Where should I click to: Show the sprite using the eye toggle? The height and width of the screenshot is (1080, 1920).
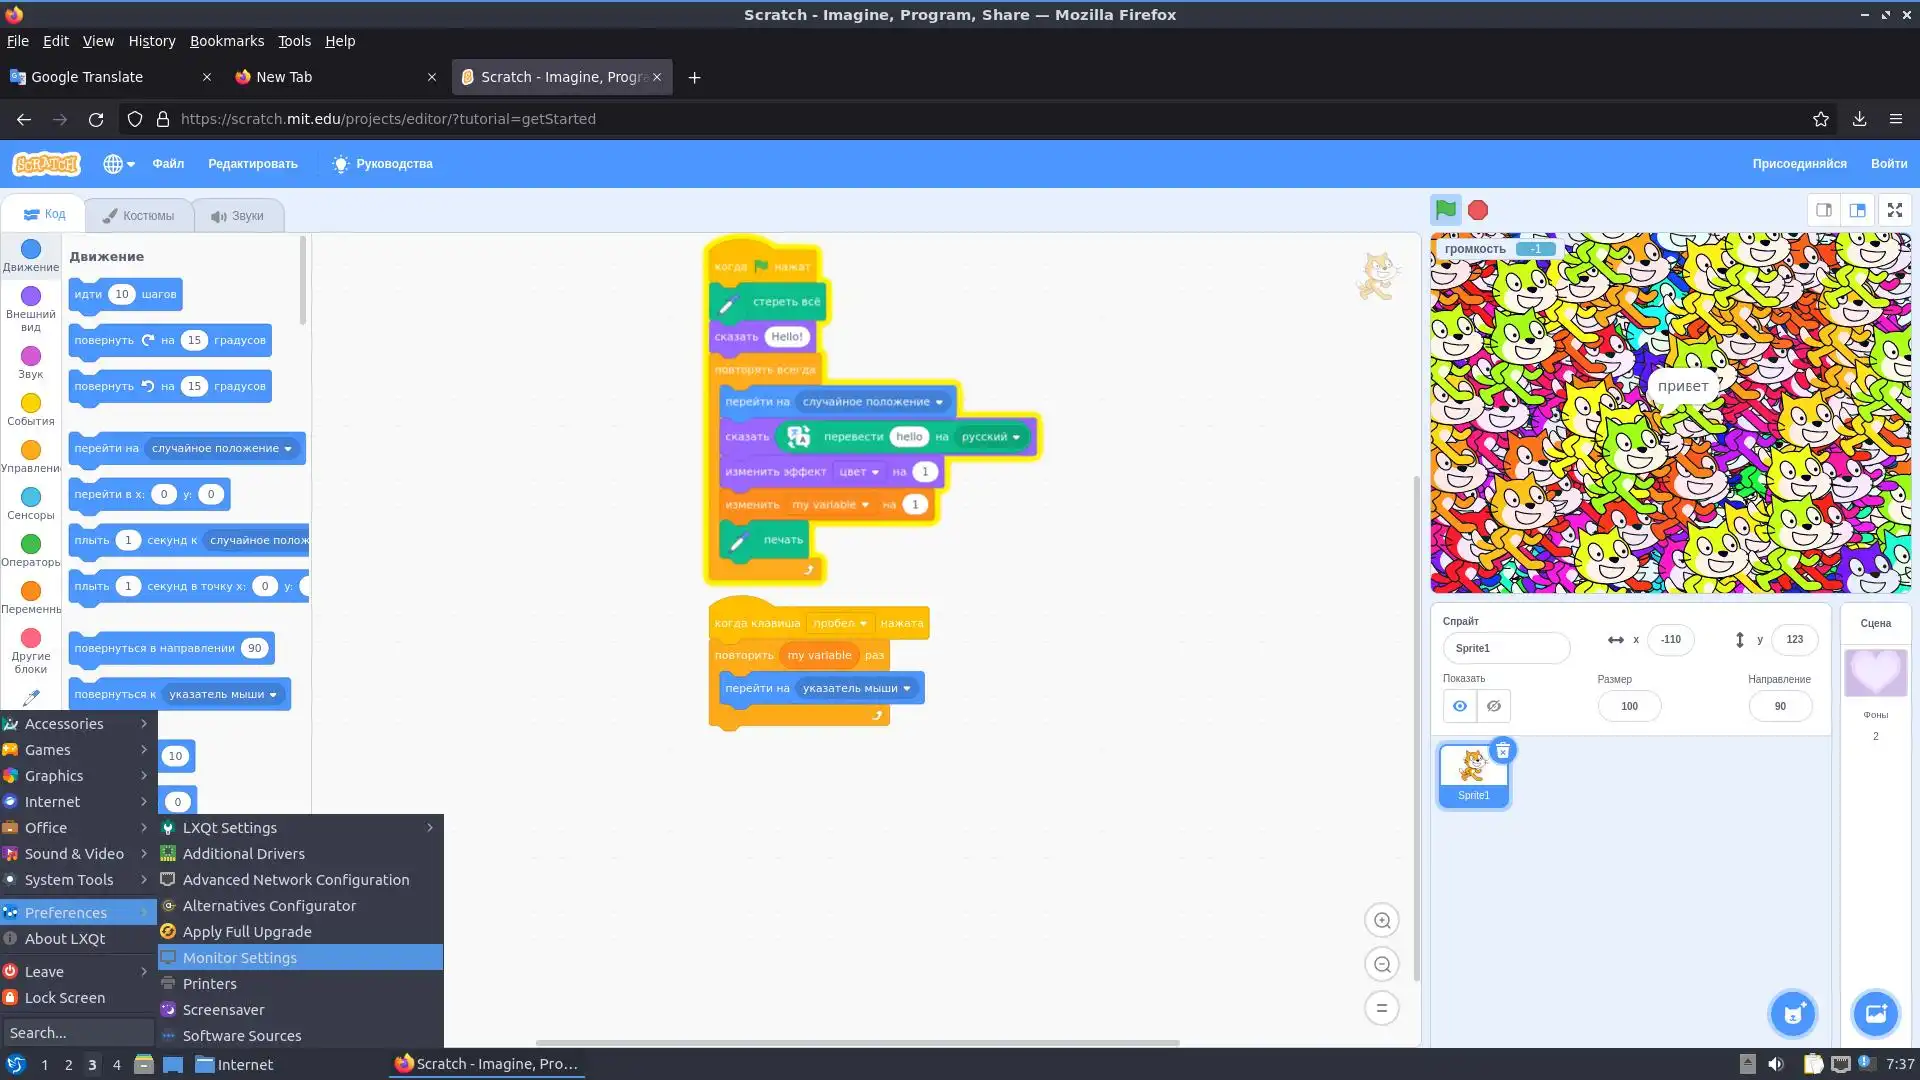point(1459,706)
